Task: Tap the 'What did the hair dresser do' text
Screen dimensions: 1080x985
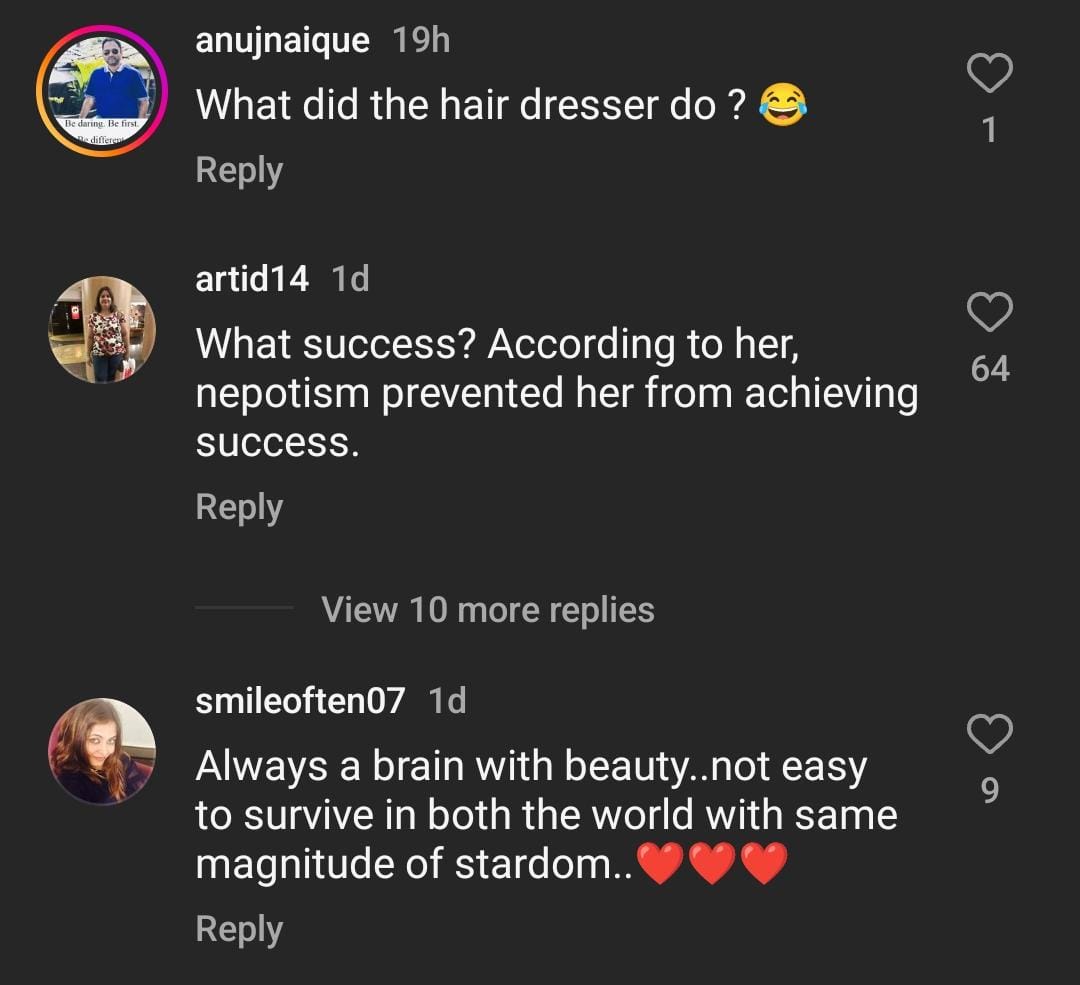Action: coord(470,105)
